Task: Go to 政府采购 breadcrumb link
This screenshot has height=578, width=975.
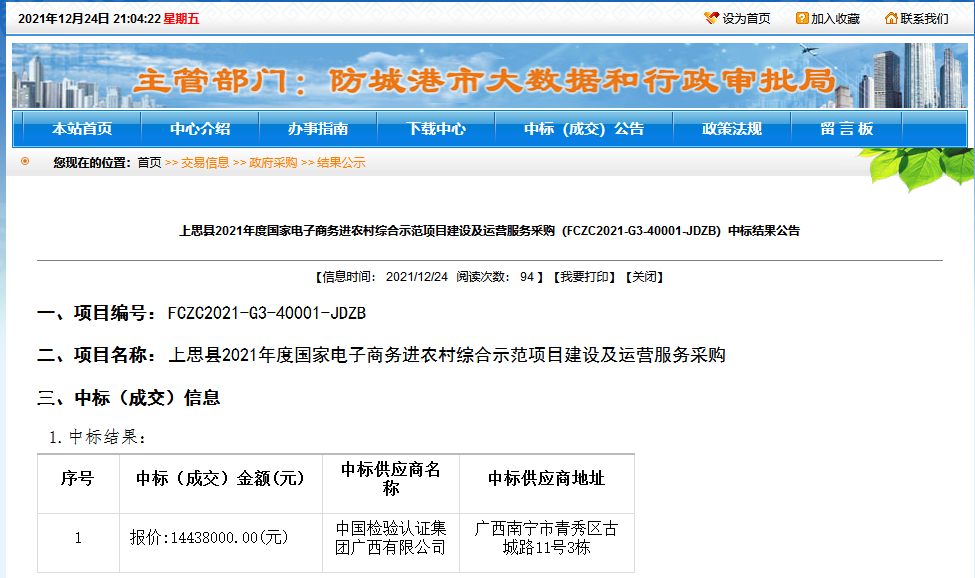Action: (273, 163)
